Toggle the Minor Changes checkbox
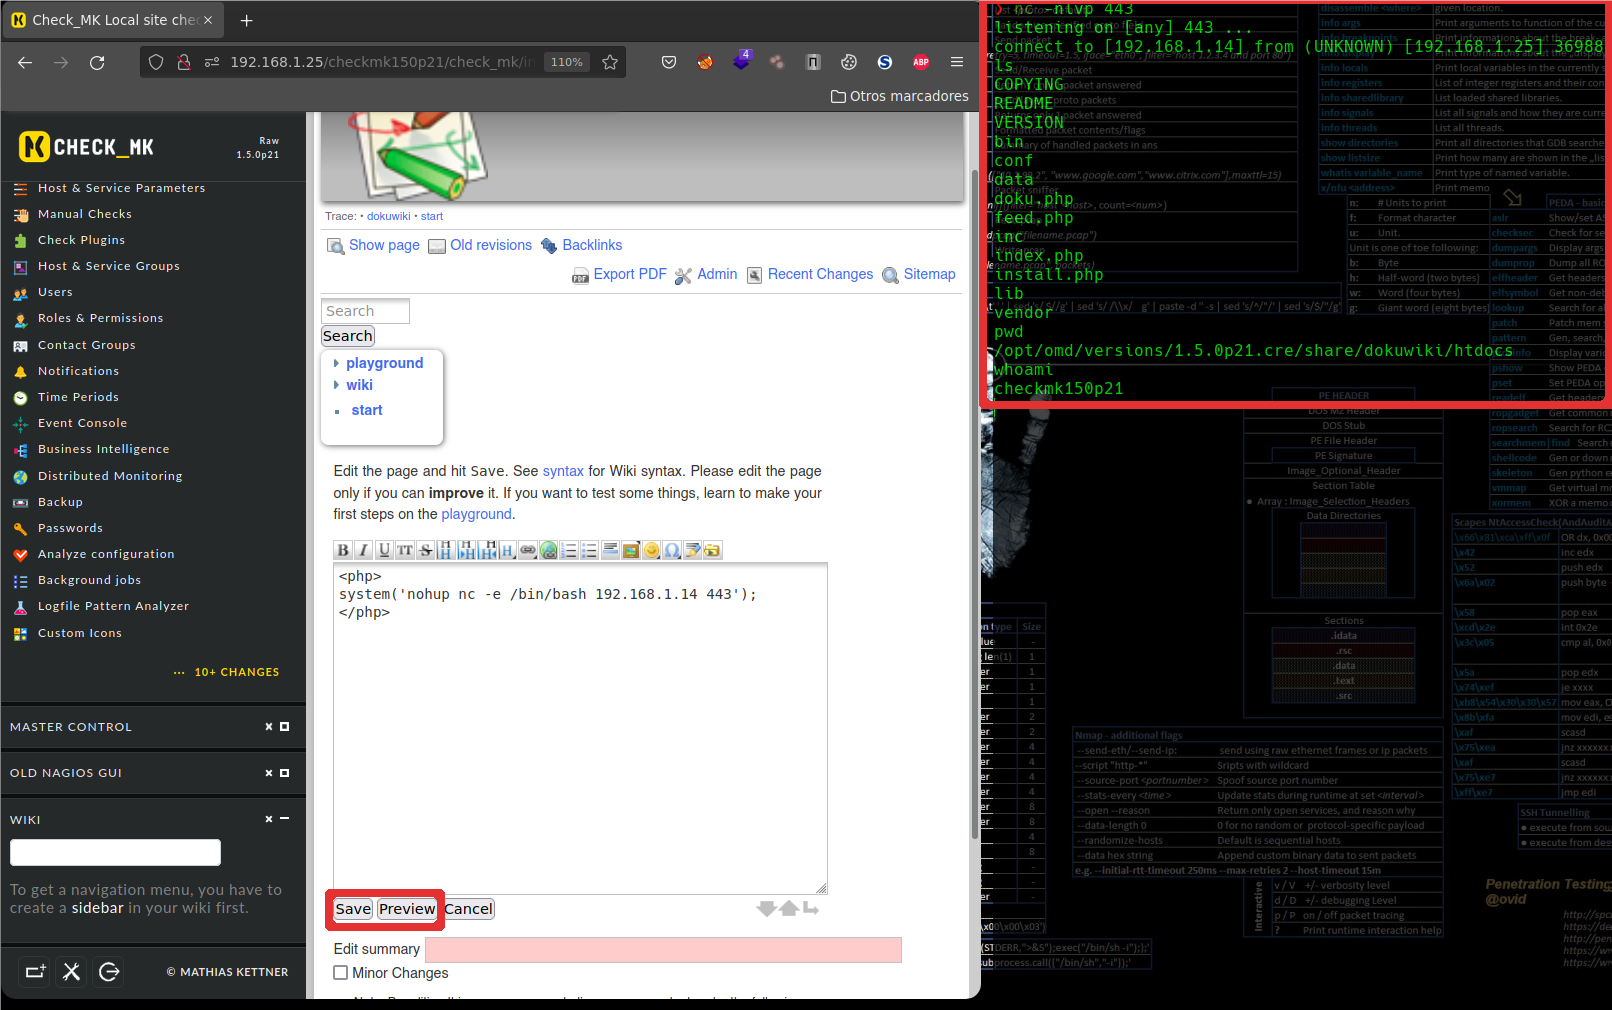Screen dimensions: 1612x1010 coord(341,973)
